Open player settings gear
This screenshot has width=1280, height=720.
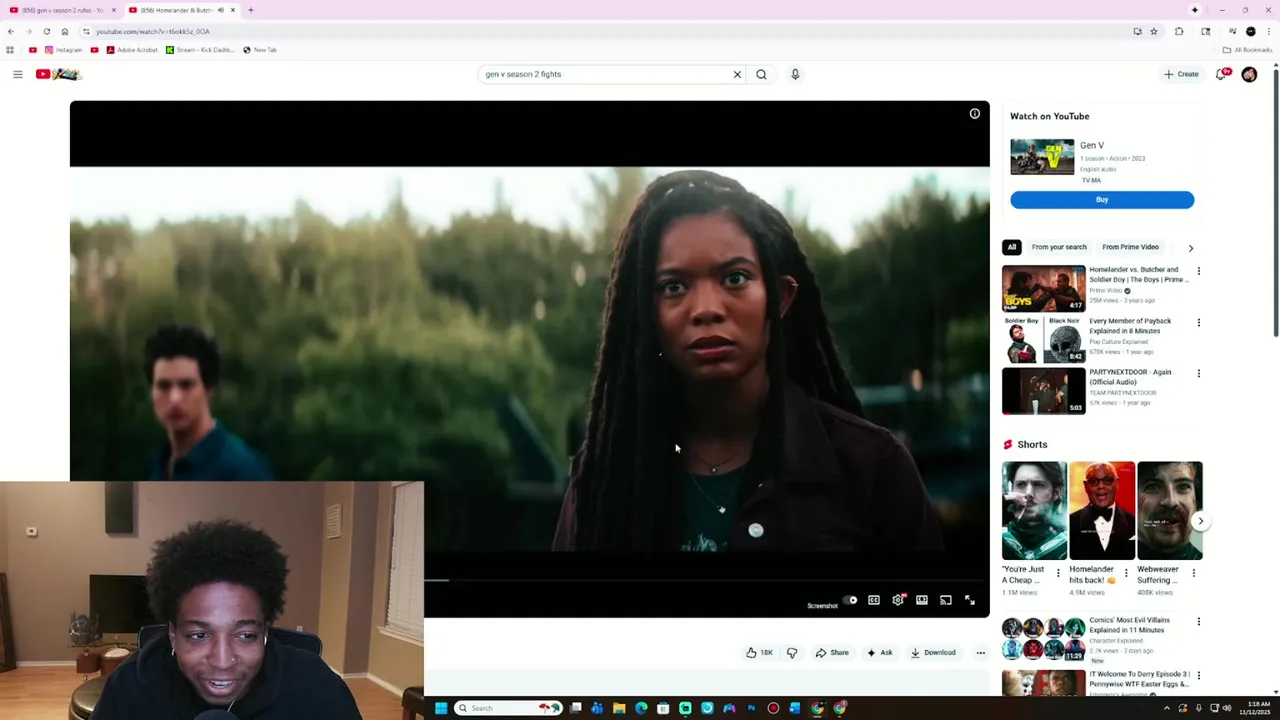(x=898, y=600)
